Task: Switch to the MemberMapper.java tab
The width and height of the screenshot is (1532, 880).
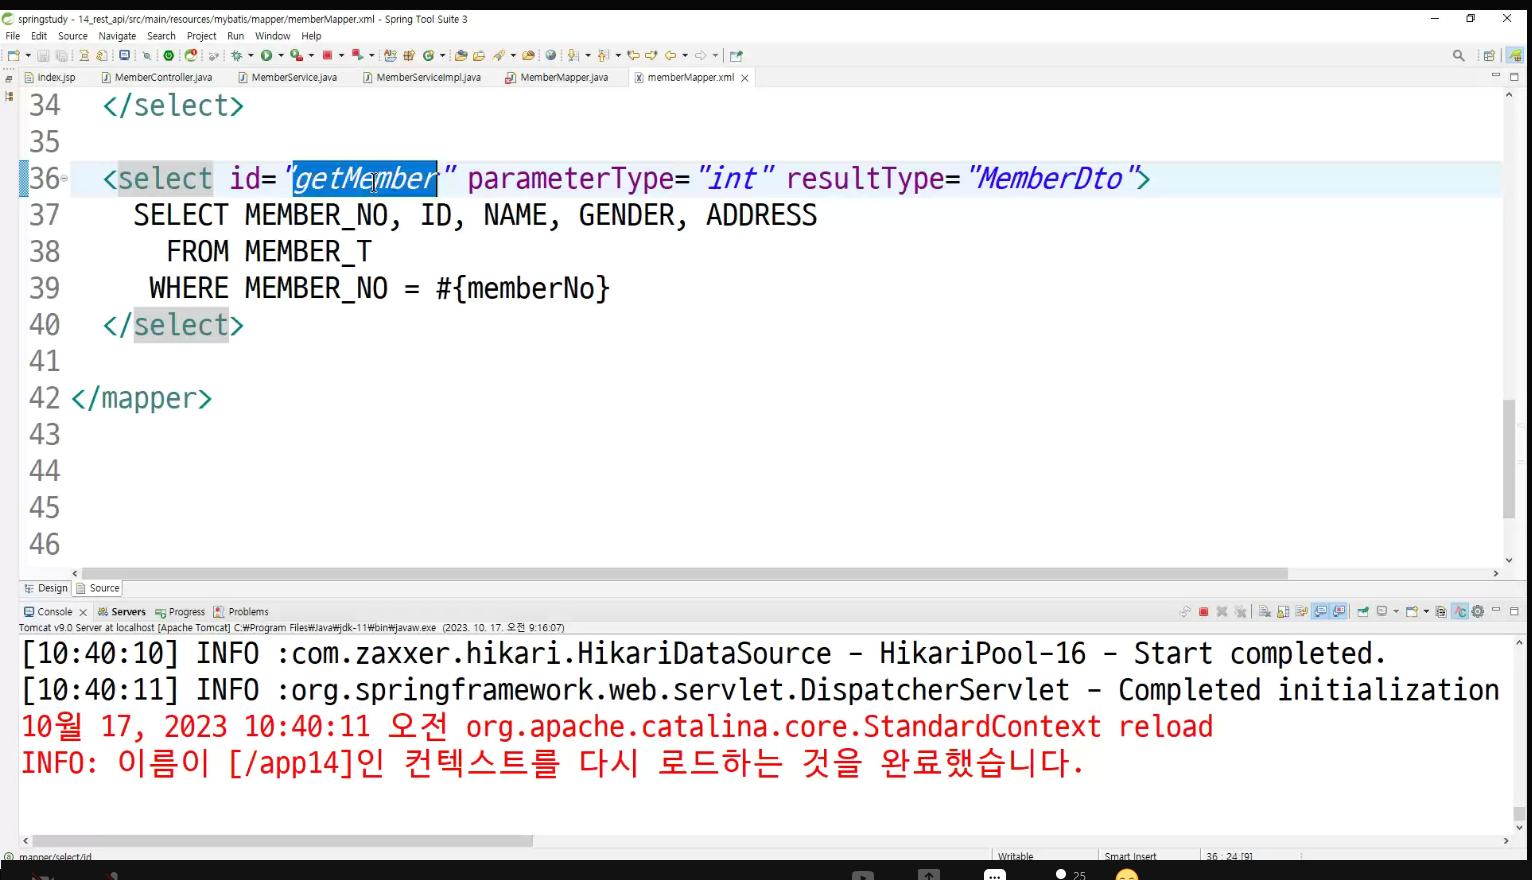Action: [557, 77]
